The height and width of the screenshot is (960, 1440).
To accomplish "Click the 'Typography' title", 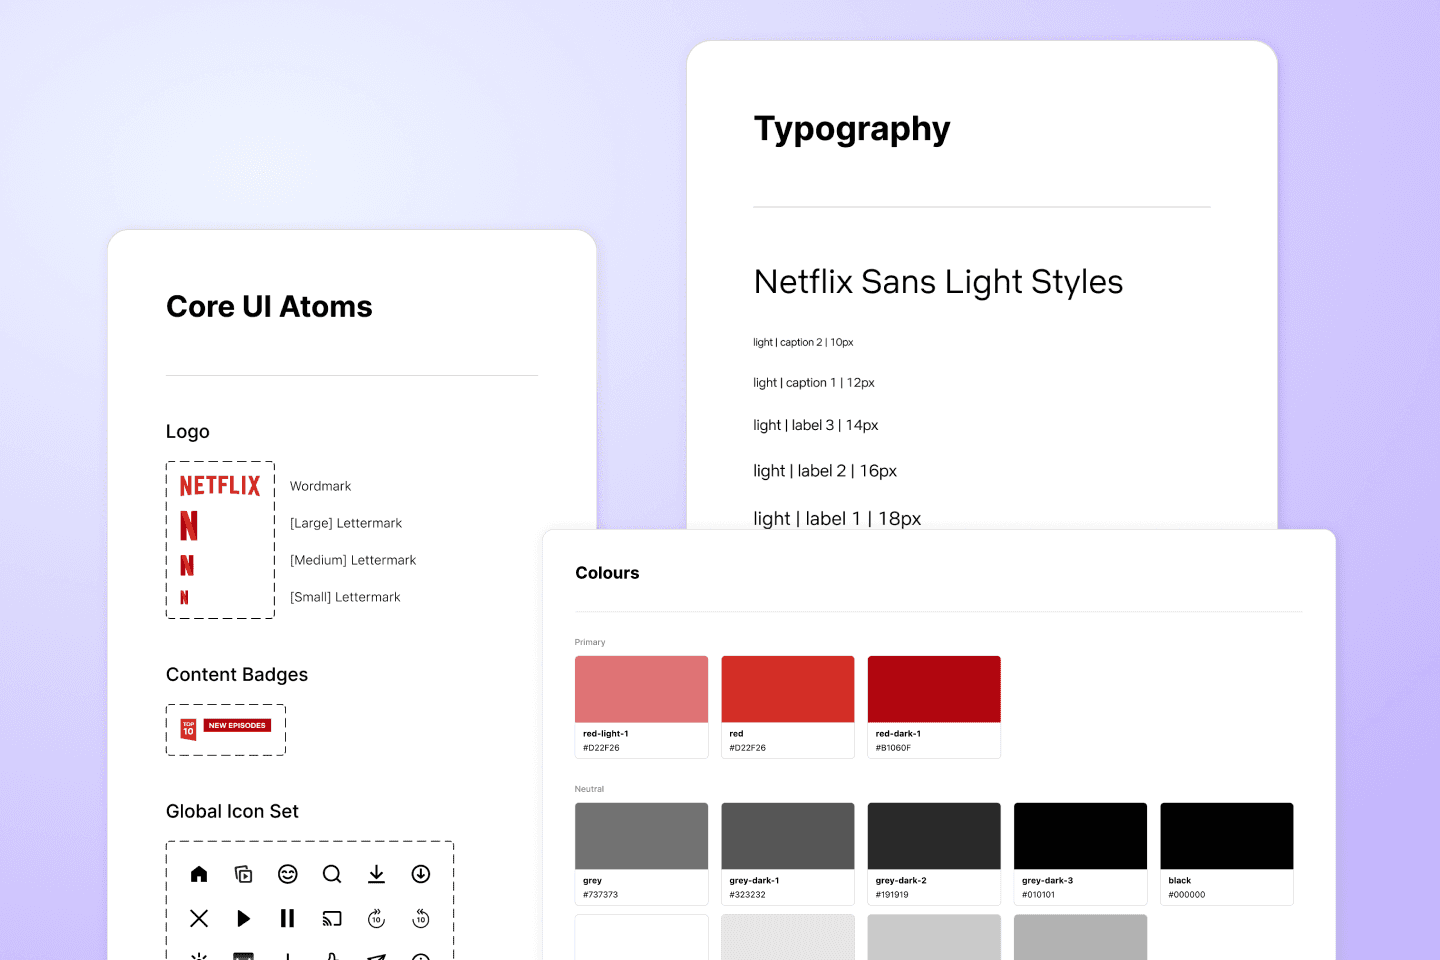I will pyautogui.click(x=852, y=130).
